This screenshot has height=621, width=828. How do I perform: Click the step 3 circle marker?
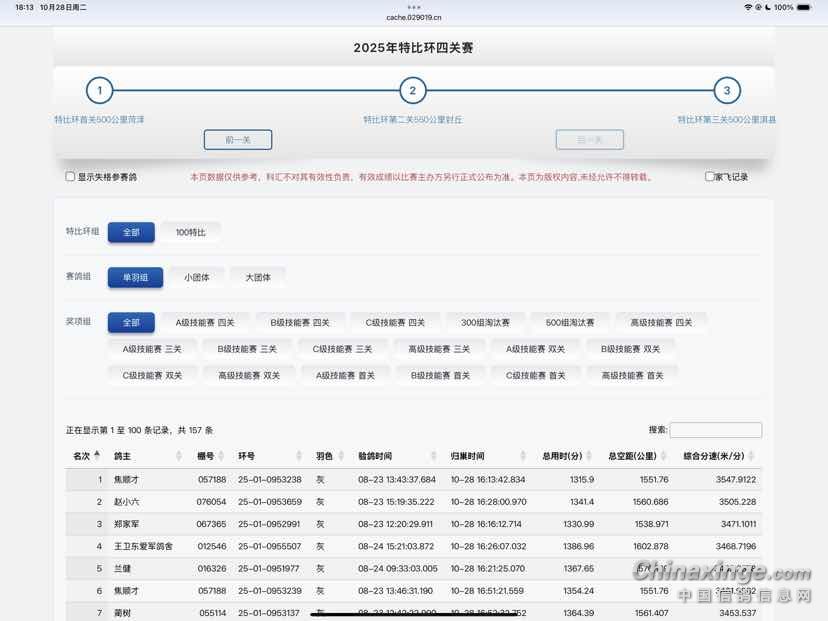coord(727,91)
